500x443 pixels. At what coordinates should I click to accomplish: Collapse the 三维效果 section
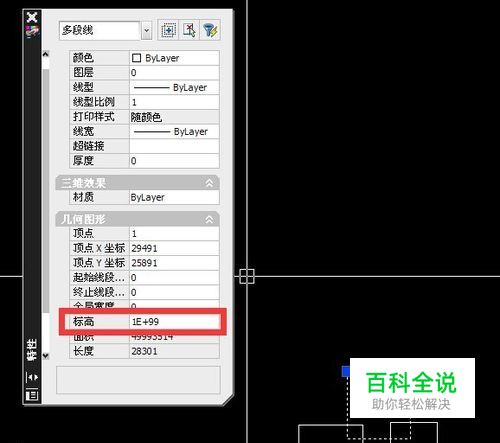point(209,183)
